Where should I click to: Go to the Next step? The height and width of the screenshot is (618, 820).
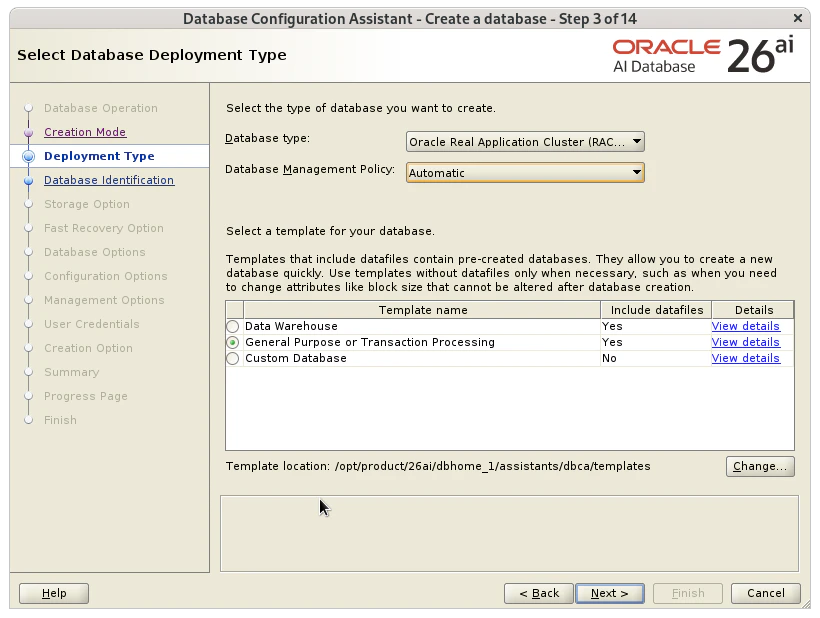point(610,593)
